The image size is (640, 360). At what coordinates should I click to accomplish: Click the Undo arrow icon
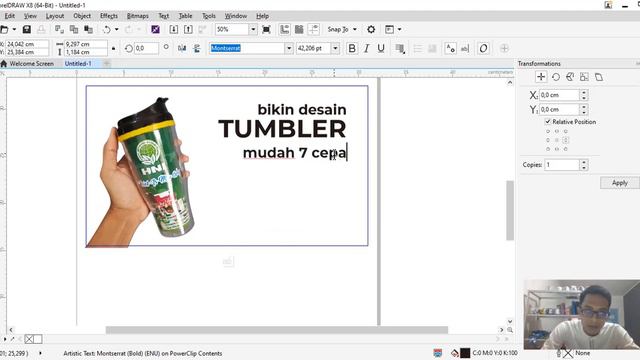pyautogui.click(x=107, y=29)
